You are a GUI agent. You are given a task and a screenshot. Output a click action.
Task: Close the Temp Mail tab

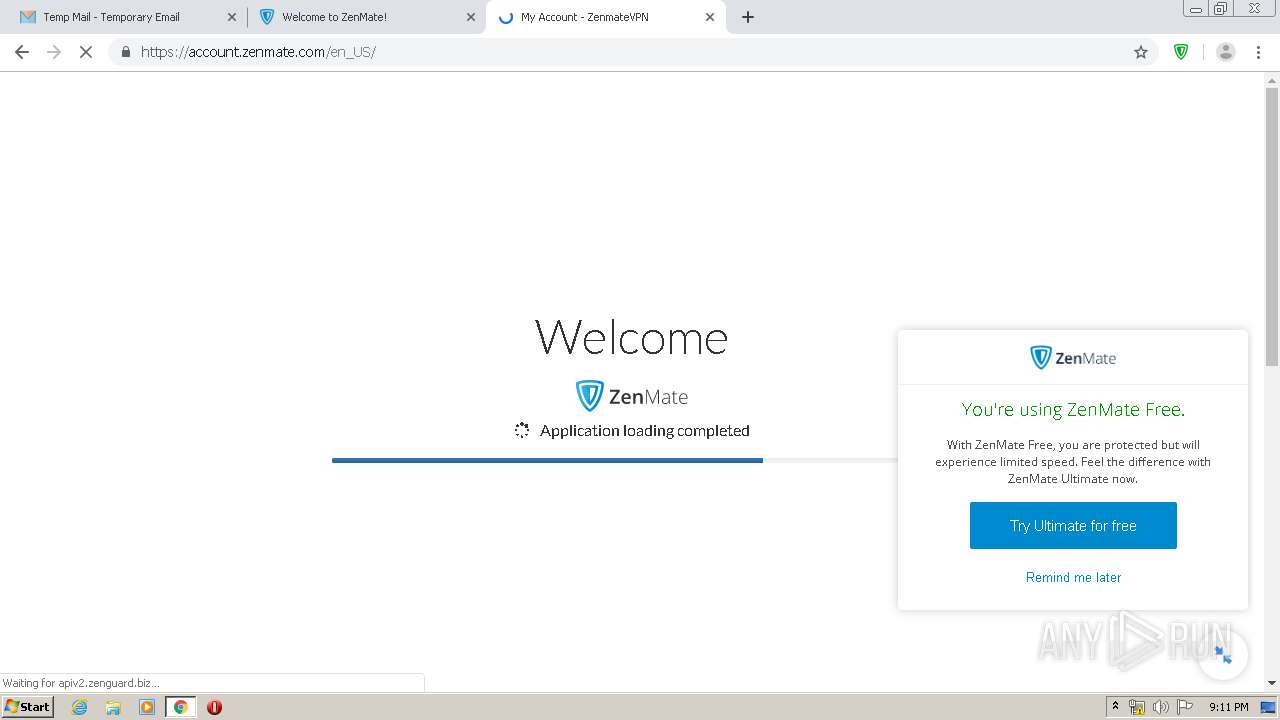pos(232,17)
